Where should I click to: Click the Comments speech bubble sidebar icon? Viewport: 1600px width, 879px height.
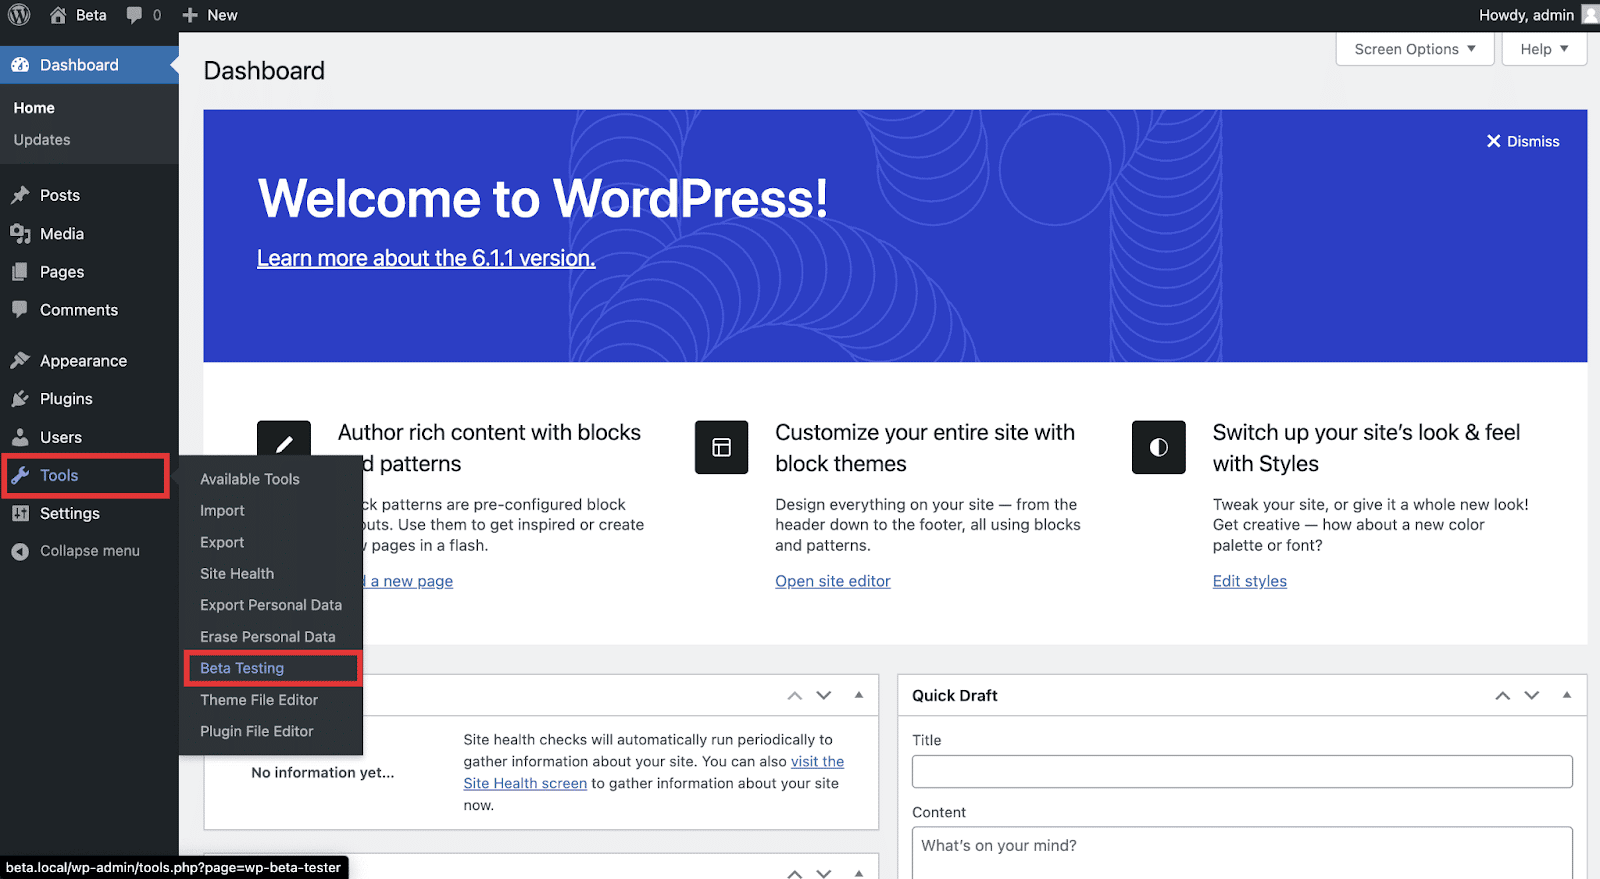click(x=20, y=310)
